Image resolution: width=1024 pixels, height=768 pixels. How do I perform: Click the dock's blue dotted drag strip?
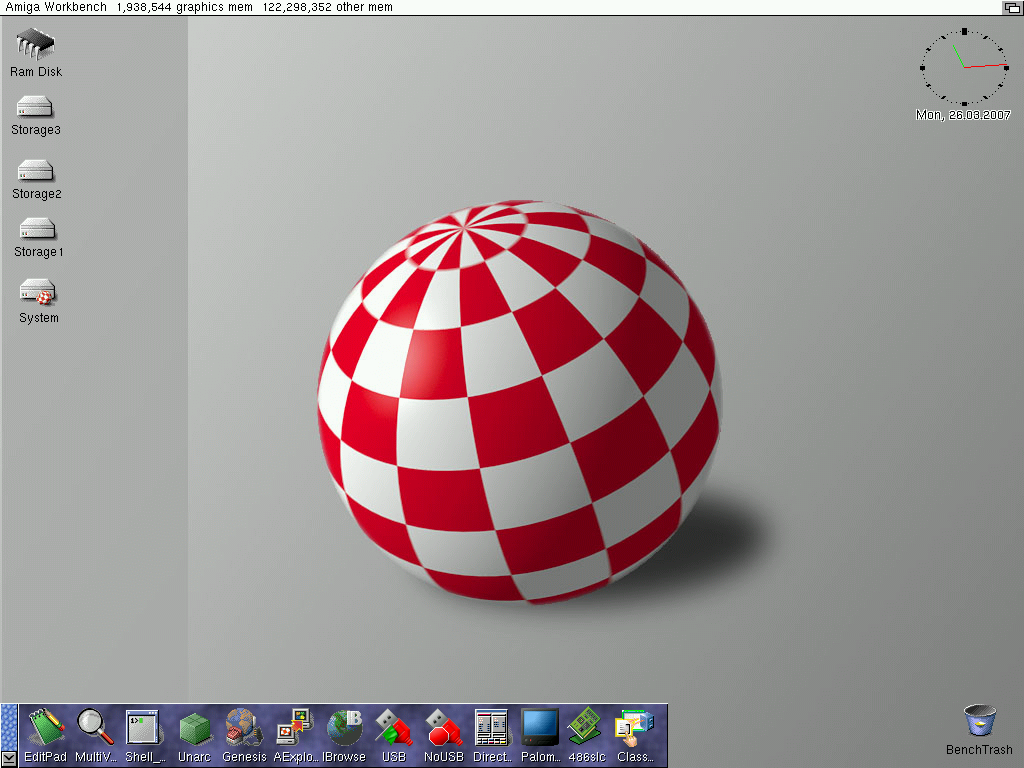tap(9, 727)
